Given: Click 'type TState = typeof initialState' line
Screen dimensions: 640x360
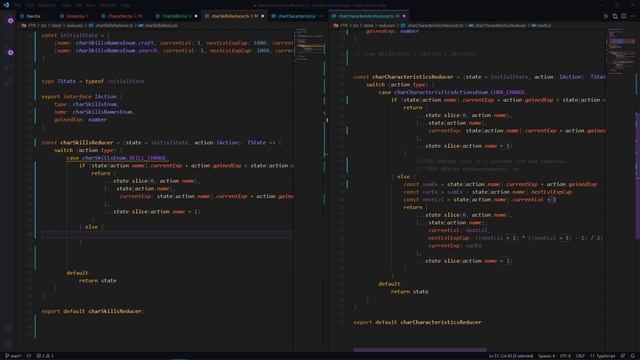Looking at the screenshot, I should [x=93, y=81].
